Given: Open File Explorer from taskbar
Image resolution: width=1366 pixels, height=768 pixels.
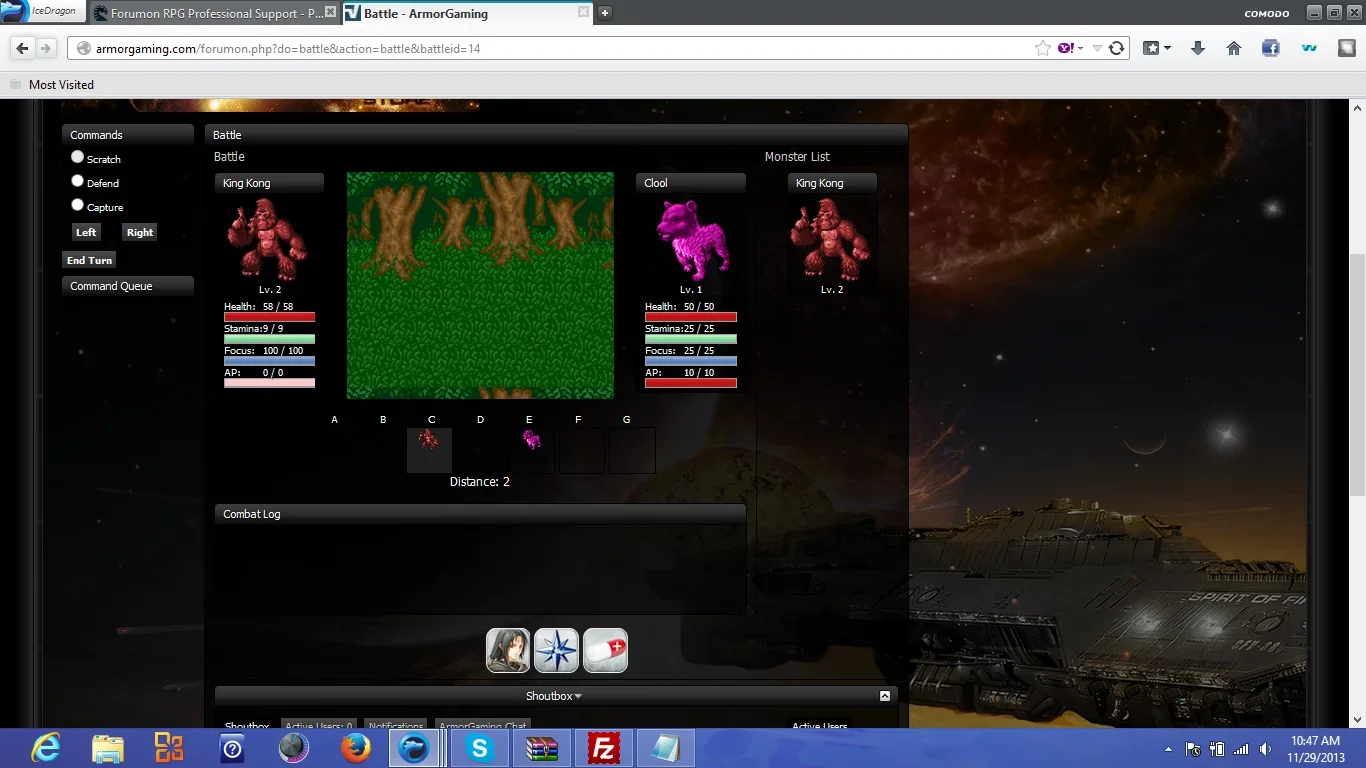Looking at the screenshot, I should pos(107,748).
